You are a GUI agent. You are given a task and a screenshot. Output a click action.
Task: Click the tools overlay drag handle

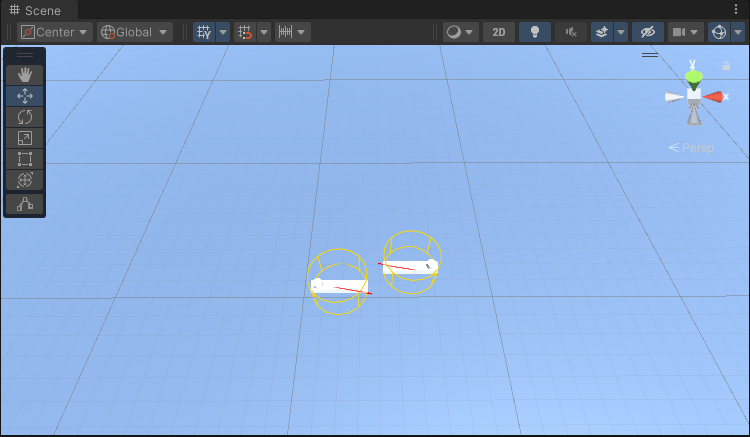pos(25,55)
